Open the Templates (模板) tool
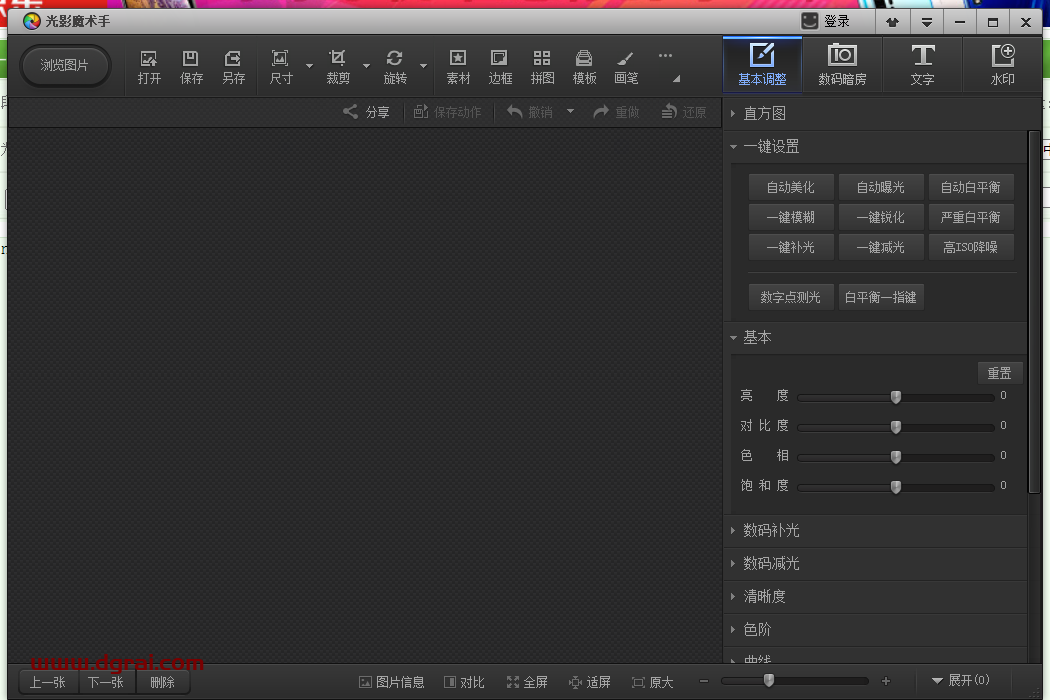Viewport: 1050px width, 700px height. coord(584,66)
